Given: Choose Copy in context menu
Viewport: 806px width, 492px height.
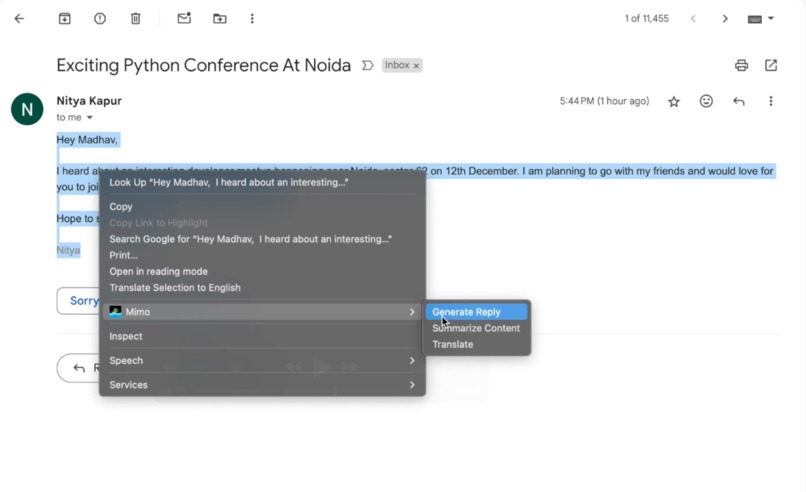Looking at the screenshot, I should point(262,207).
